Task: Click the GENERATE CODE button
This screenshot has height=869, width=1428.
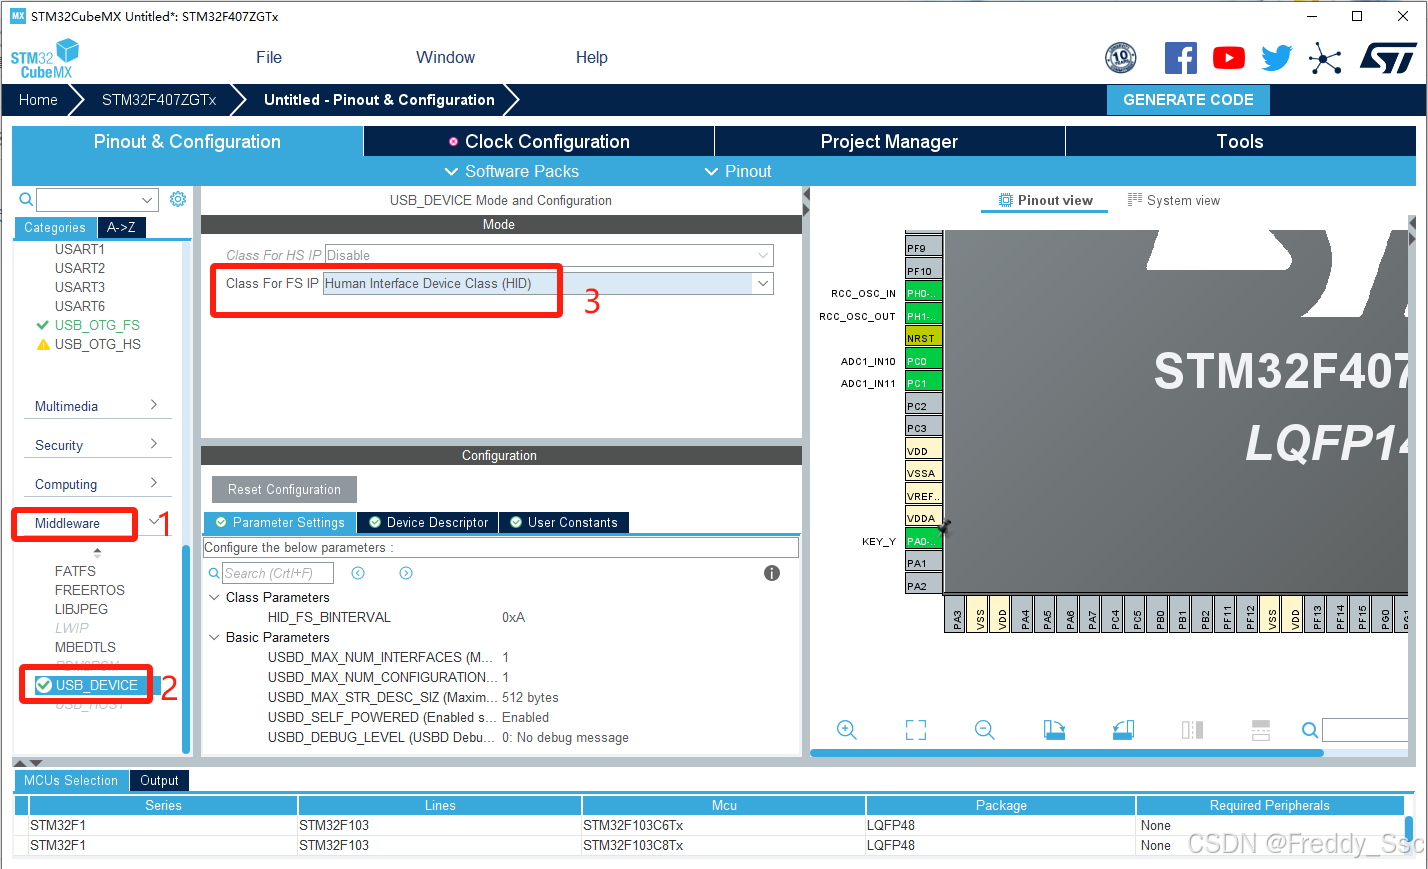Action: [x=1188, y=100]
